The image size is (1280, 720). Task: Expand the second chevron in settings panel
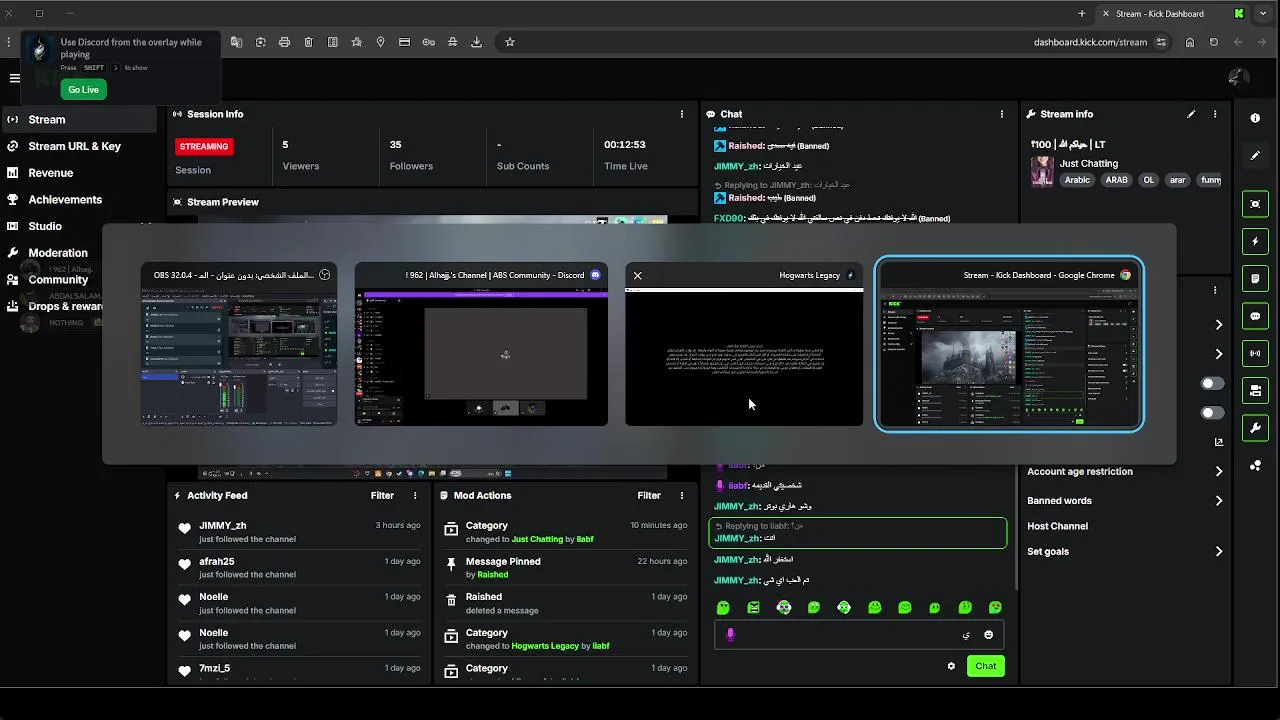[1218, 354]
